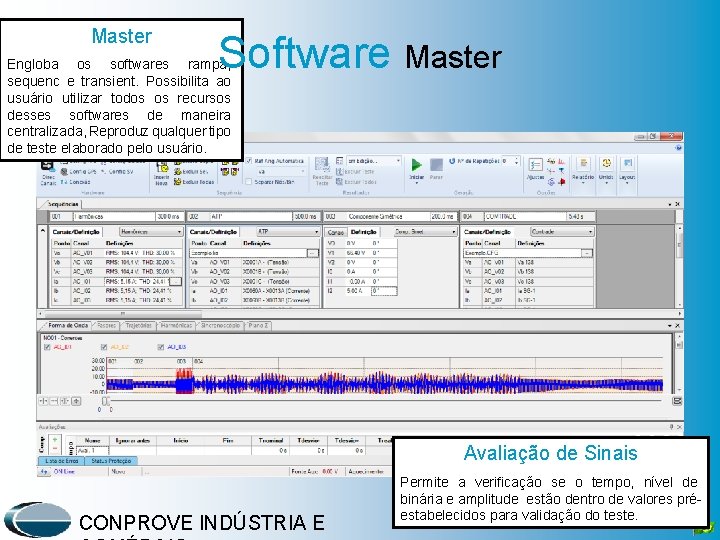The height and width of the screenshot is (540, 720).
Task: Open the ATP type dropdown in sequence 002
Action: pos(288,232)
